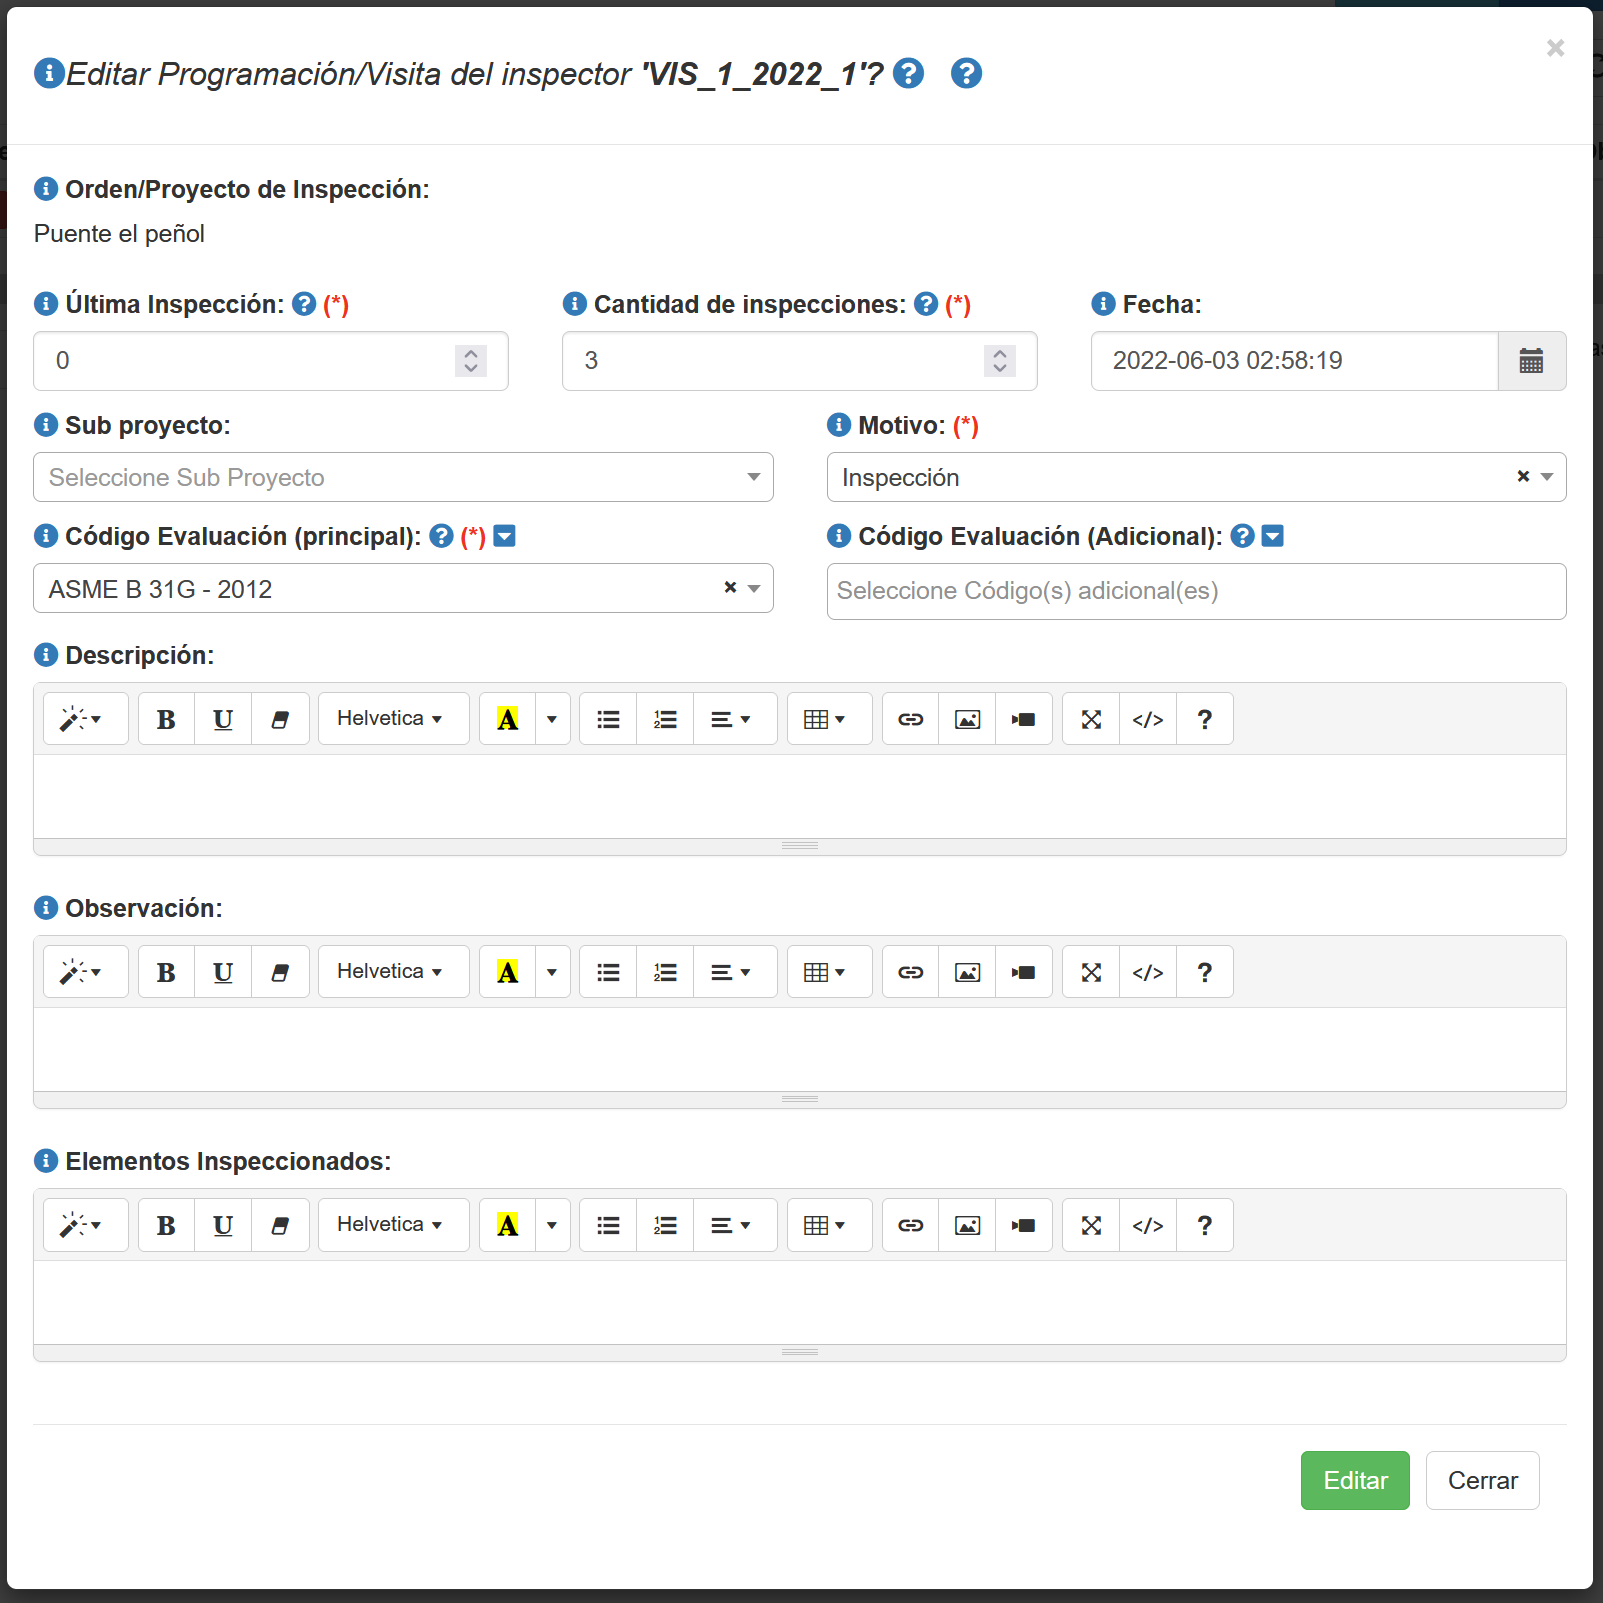Insert a video in the Descripción editor
This screenshot has height=1603, width=1603.
[1023, 719]
